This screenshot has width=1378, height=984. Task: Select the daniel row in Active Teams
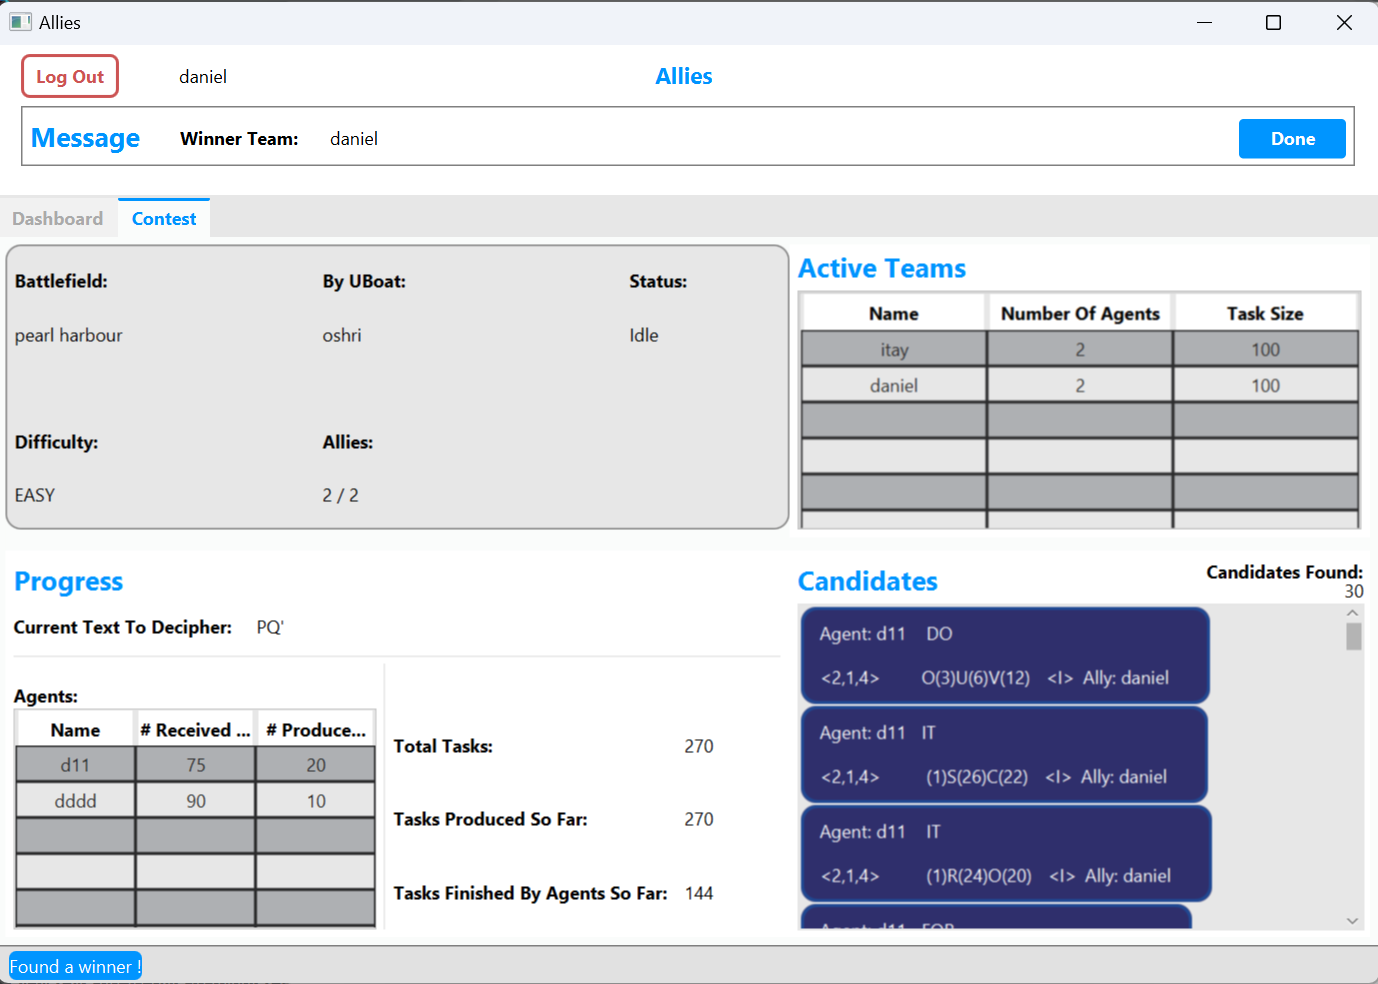1080,385
